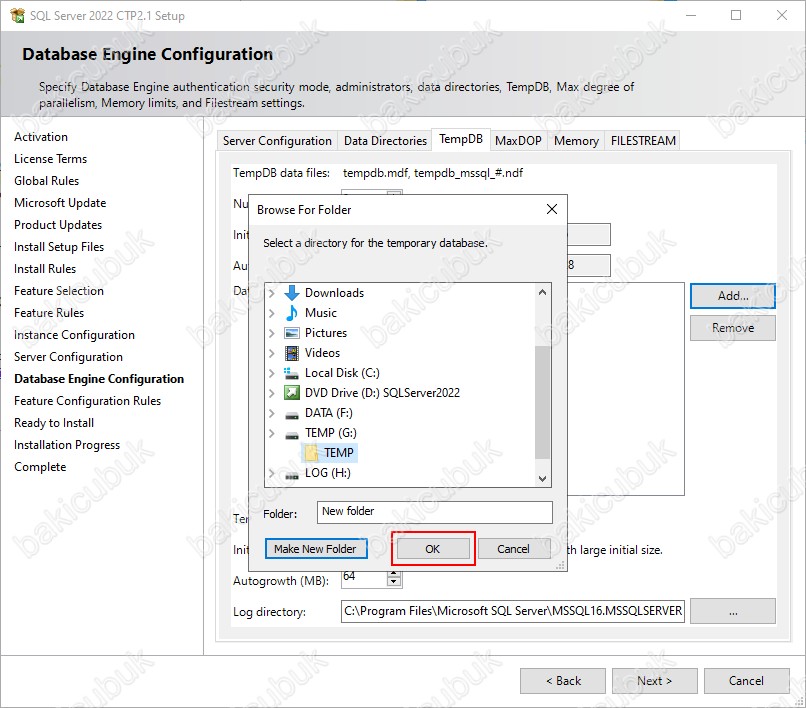The height and width of the screenshot is (708, 806).
Task: Click the folder tree scroll-up arrow
Action: pos(542,293)
